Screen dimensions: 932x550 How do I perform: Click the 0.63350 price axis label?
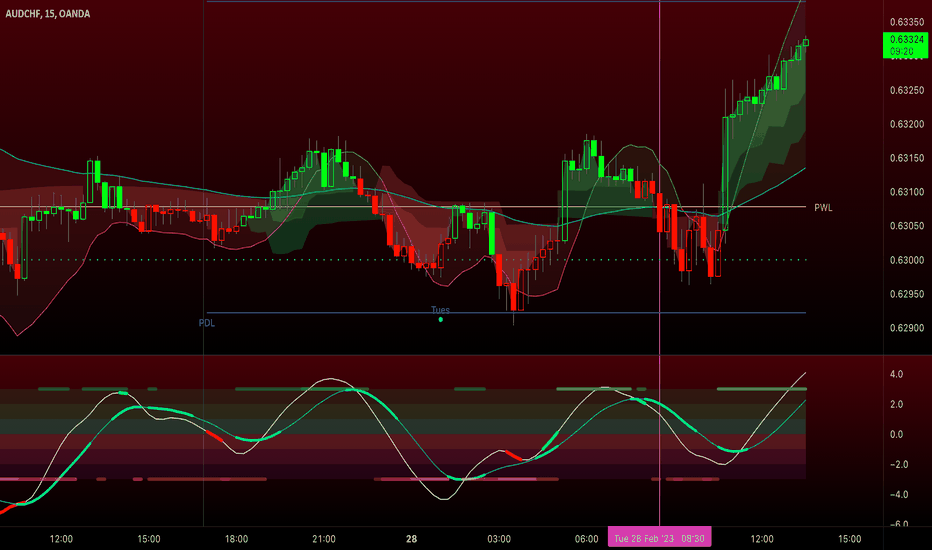click(x=907, y=22)
